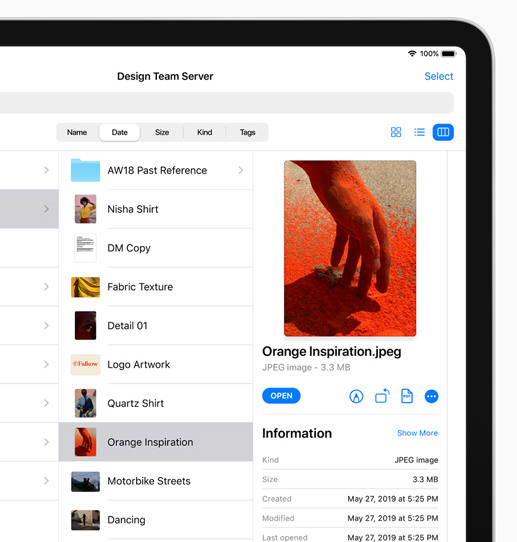Check the Wi-Fi status icon
Viewport: 517px width, 542px height.
click(412, 54)
